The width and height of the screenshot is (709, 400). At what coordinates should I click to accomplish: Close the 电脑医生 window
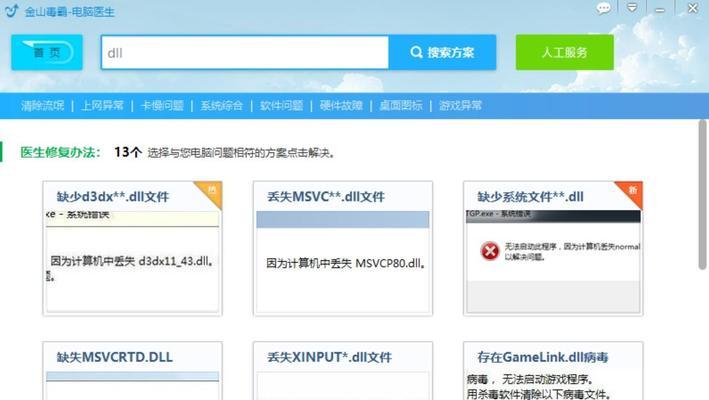692,8
